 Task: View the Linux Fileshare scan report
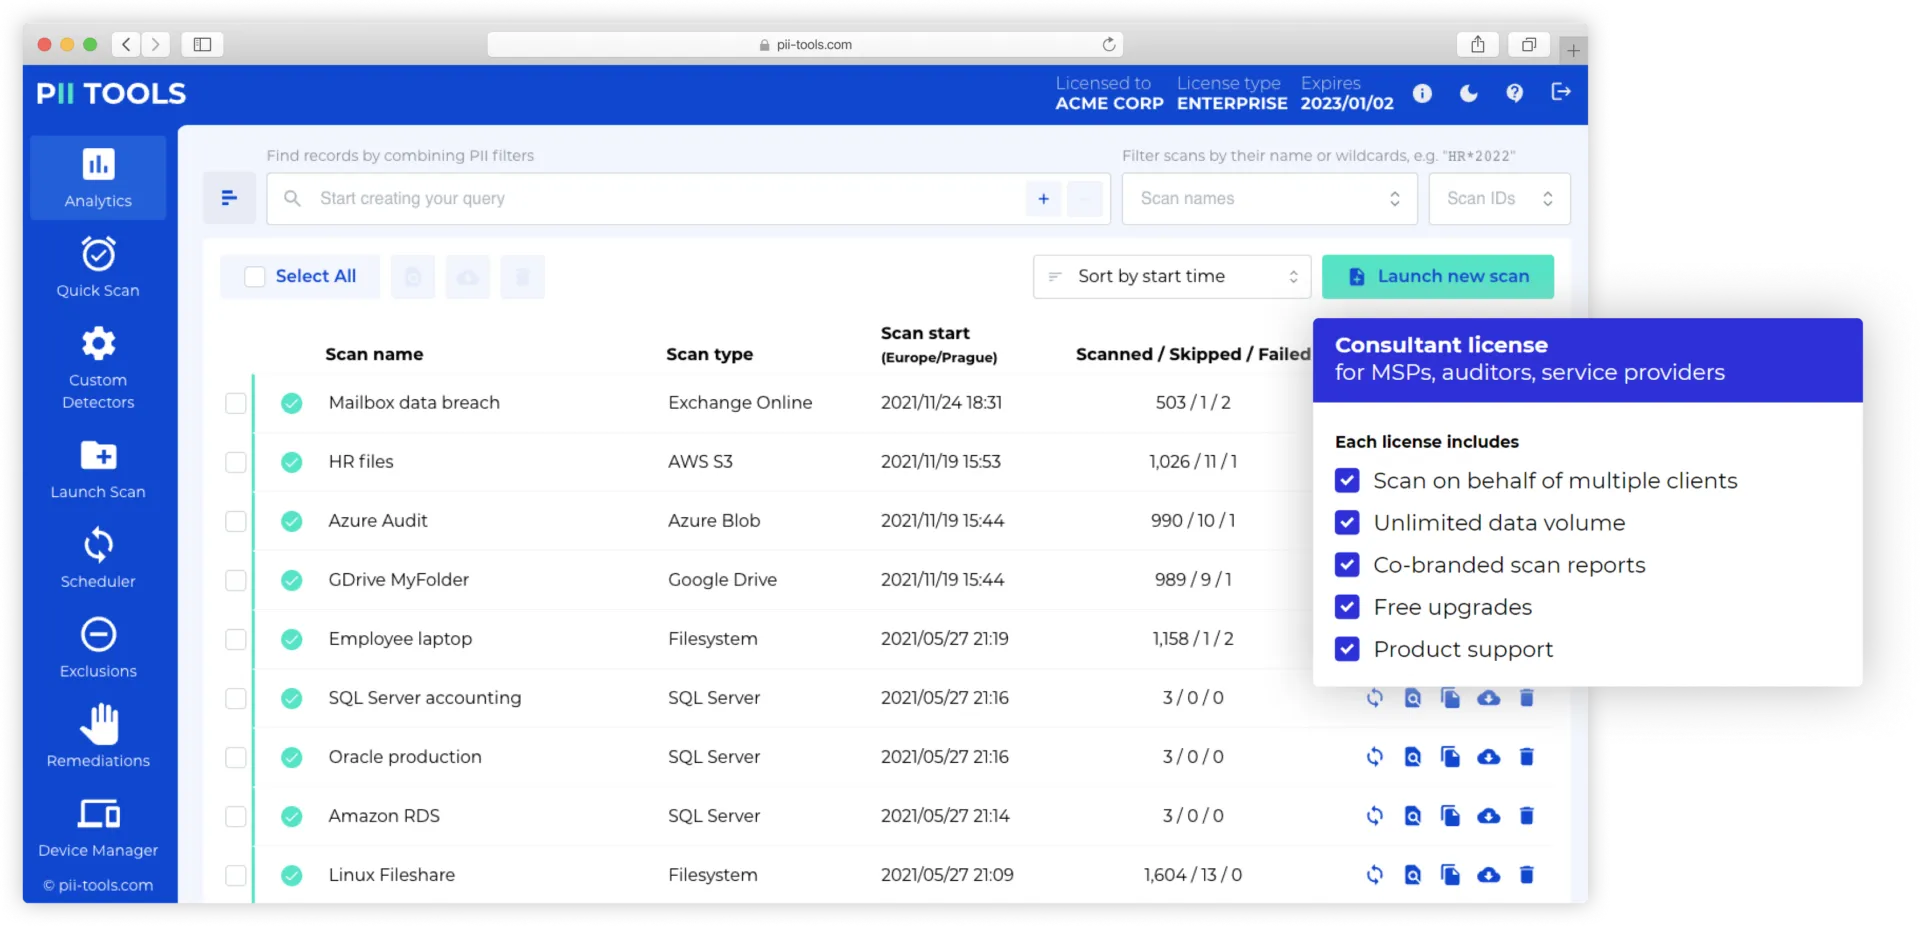[1412, 875]
